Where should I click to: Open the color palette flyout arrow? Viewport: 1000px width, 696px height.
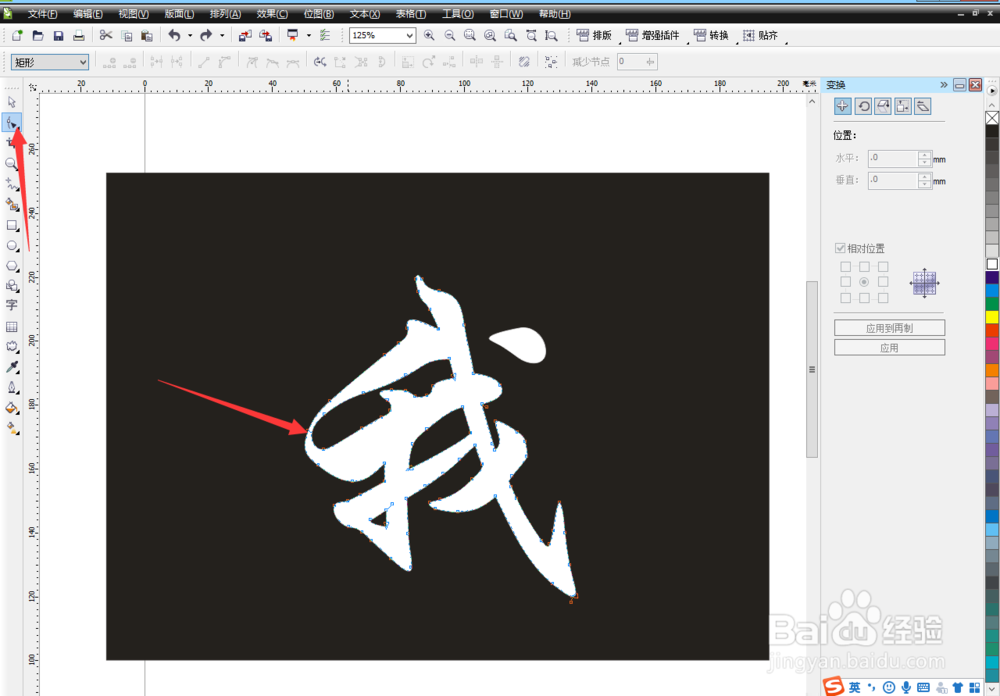(x=992, y=91)
